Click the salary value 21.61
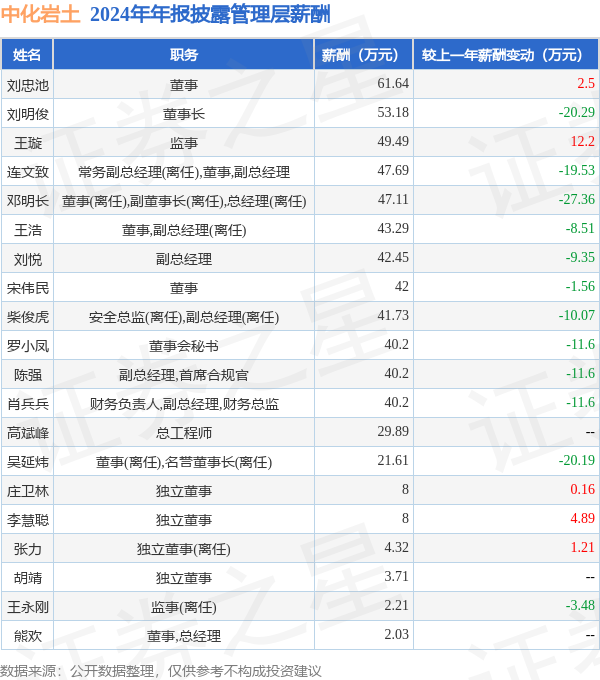This screenshot has width=600, height=680. click(393, 461)
